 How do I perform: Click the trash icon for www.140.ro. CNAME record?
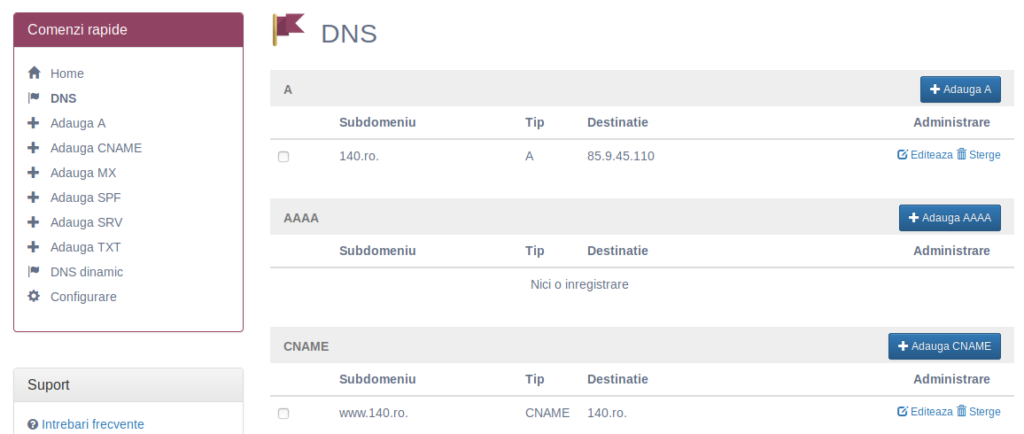961,411
